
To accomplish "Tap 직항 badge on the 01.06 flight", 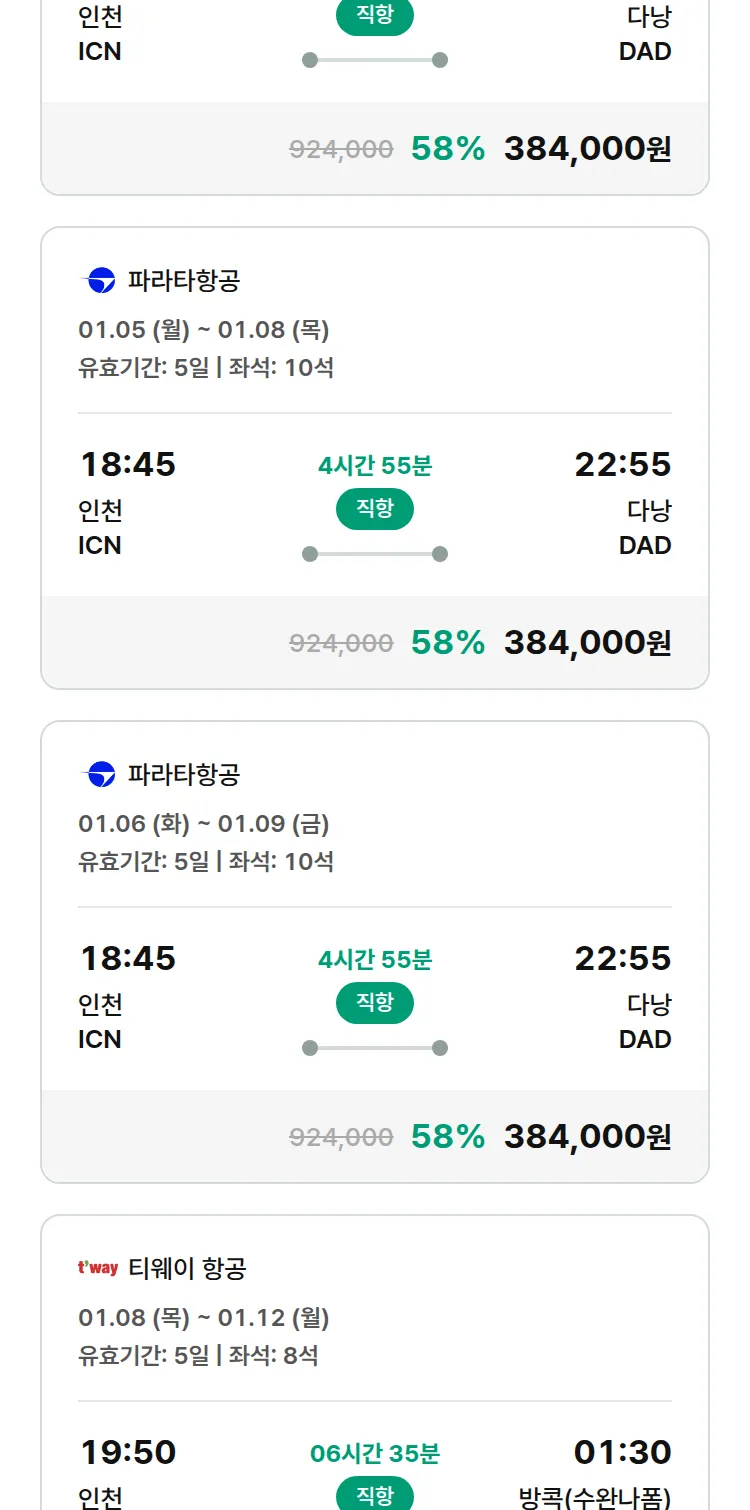I will click(375, 1003).
